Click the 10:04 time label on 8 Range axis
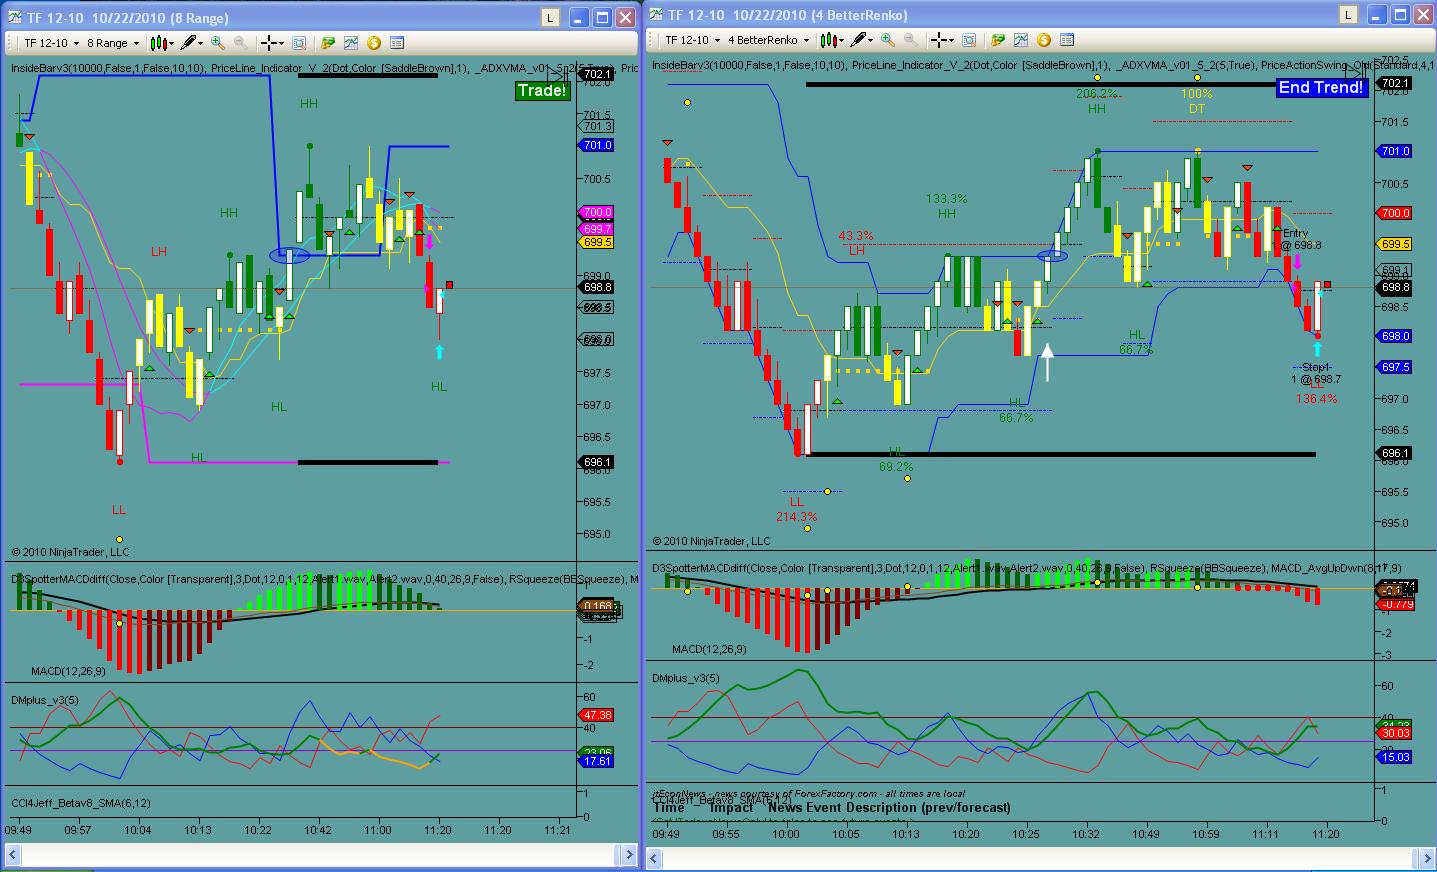The height and width of the screenshot is (872, 1437). pyautogui.click(x=138, y=830)
